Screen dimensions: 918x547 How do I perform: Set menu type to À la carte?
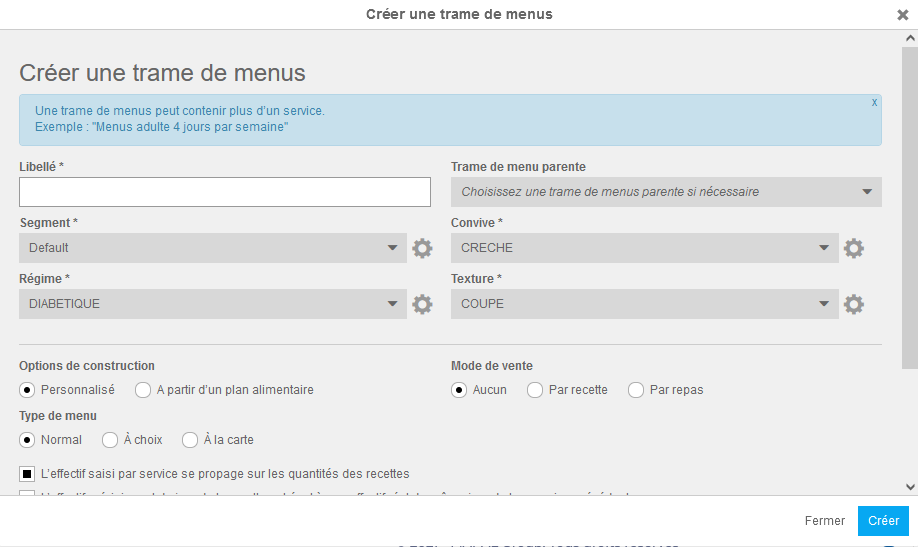point(190,440)
